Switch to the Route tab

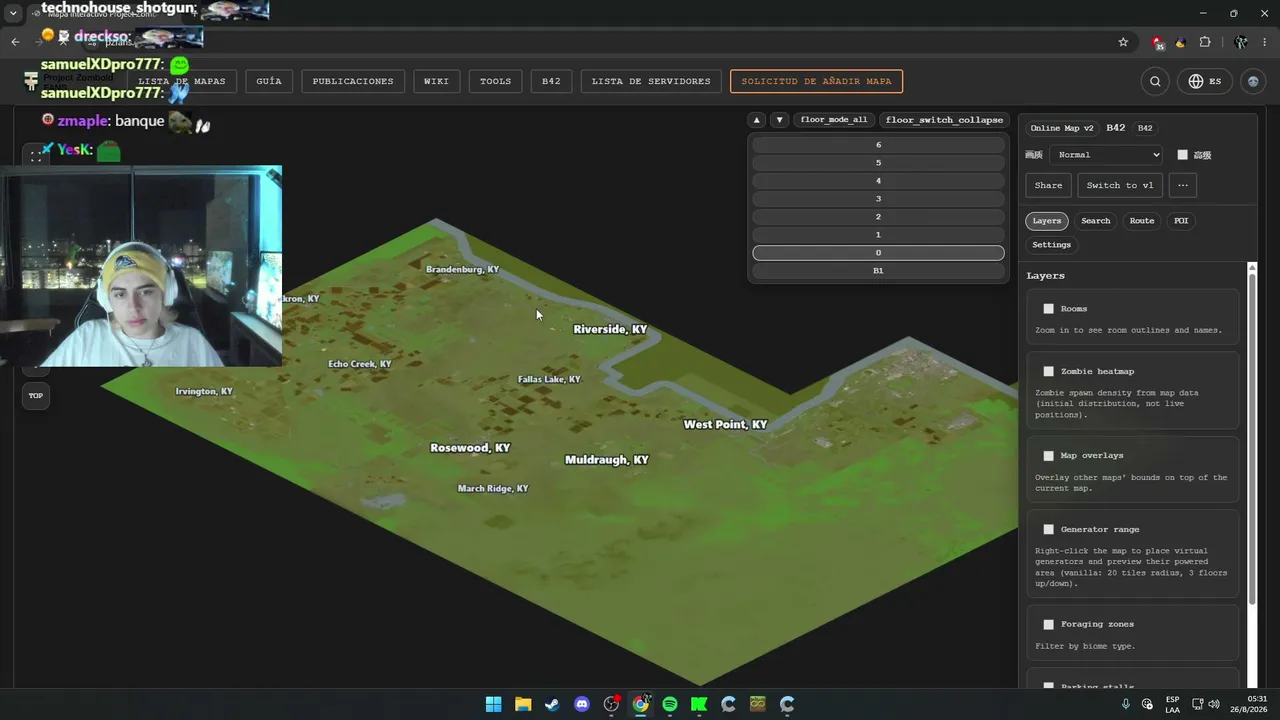point(1142,221)
